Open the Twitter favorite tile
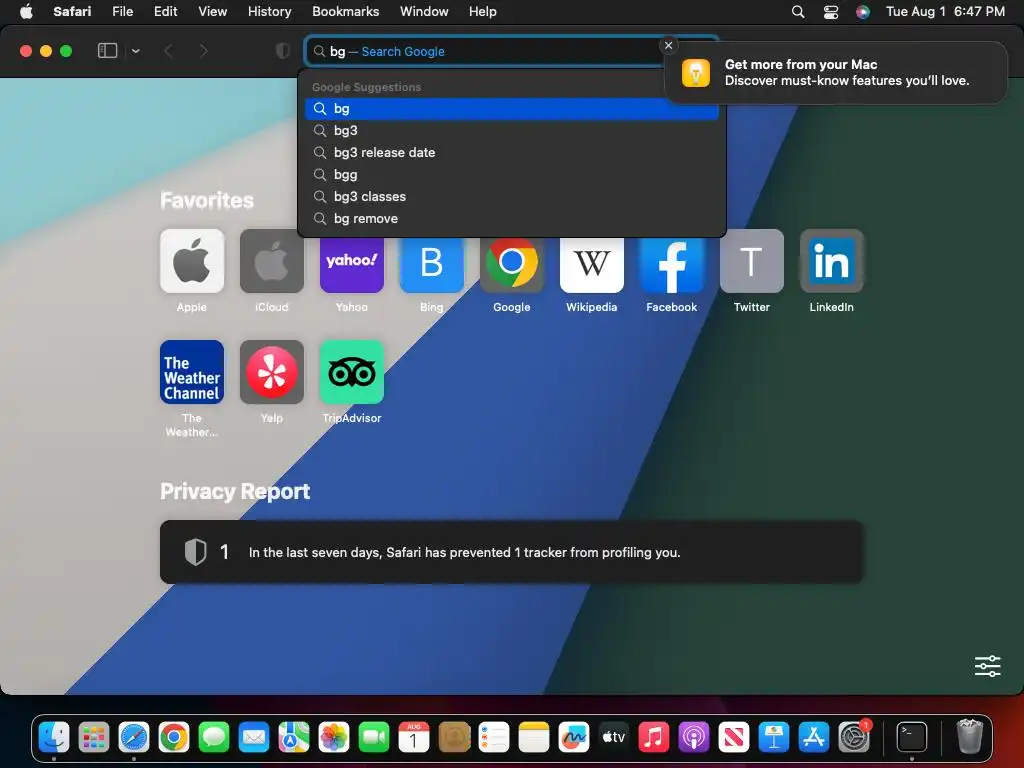This screenshot has height=768, width=1024. click(x=752, y=261)
